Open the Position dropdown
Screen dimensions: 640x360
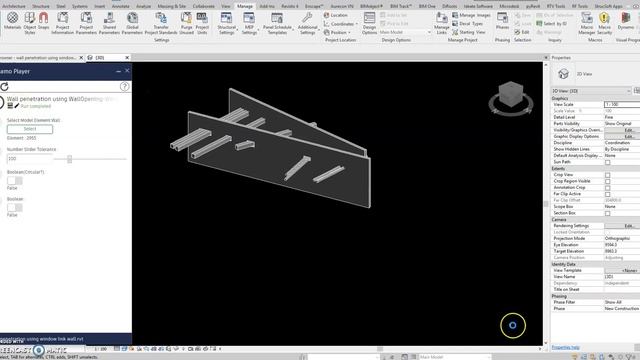click(337, 32)
